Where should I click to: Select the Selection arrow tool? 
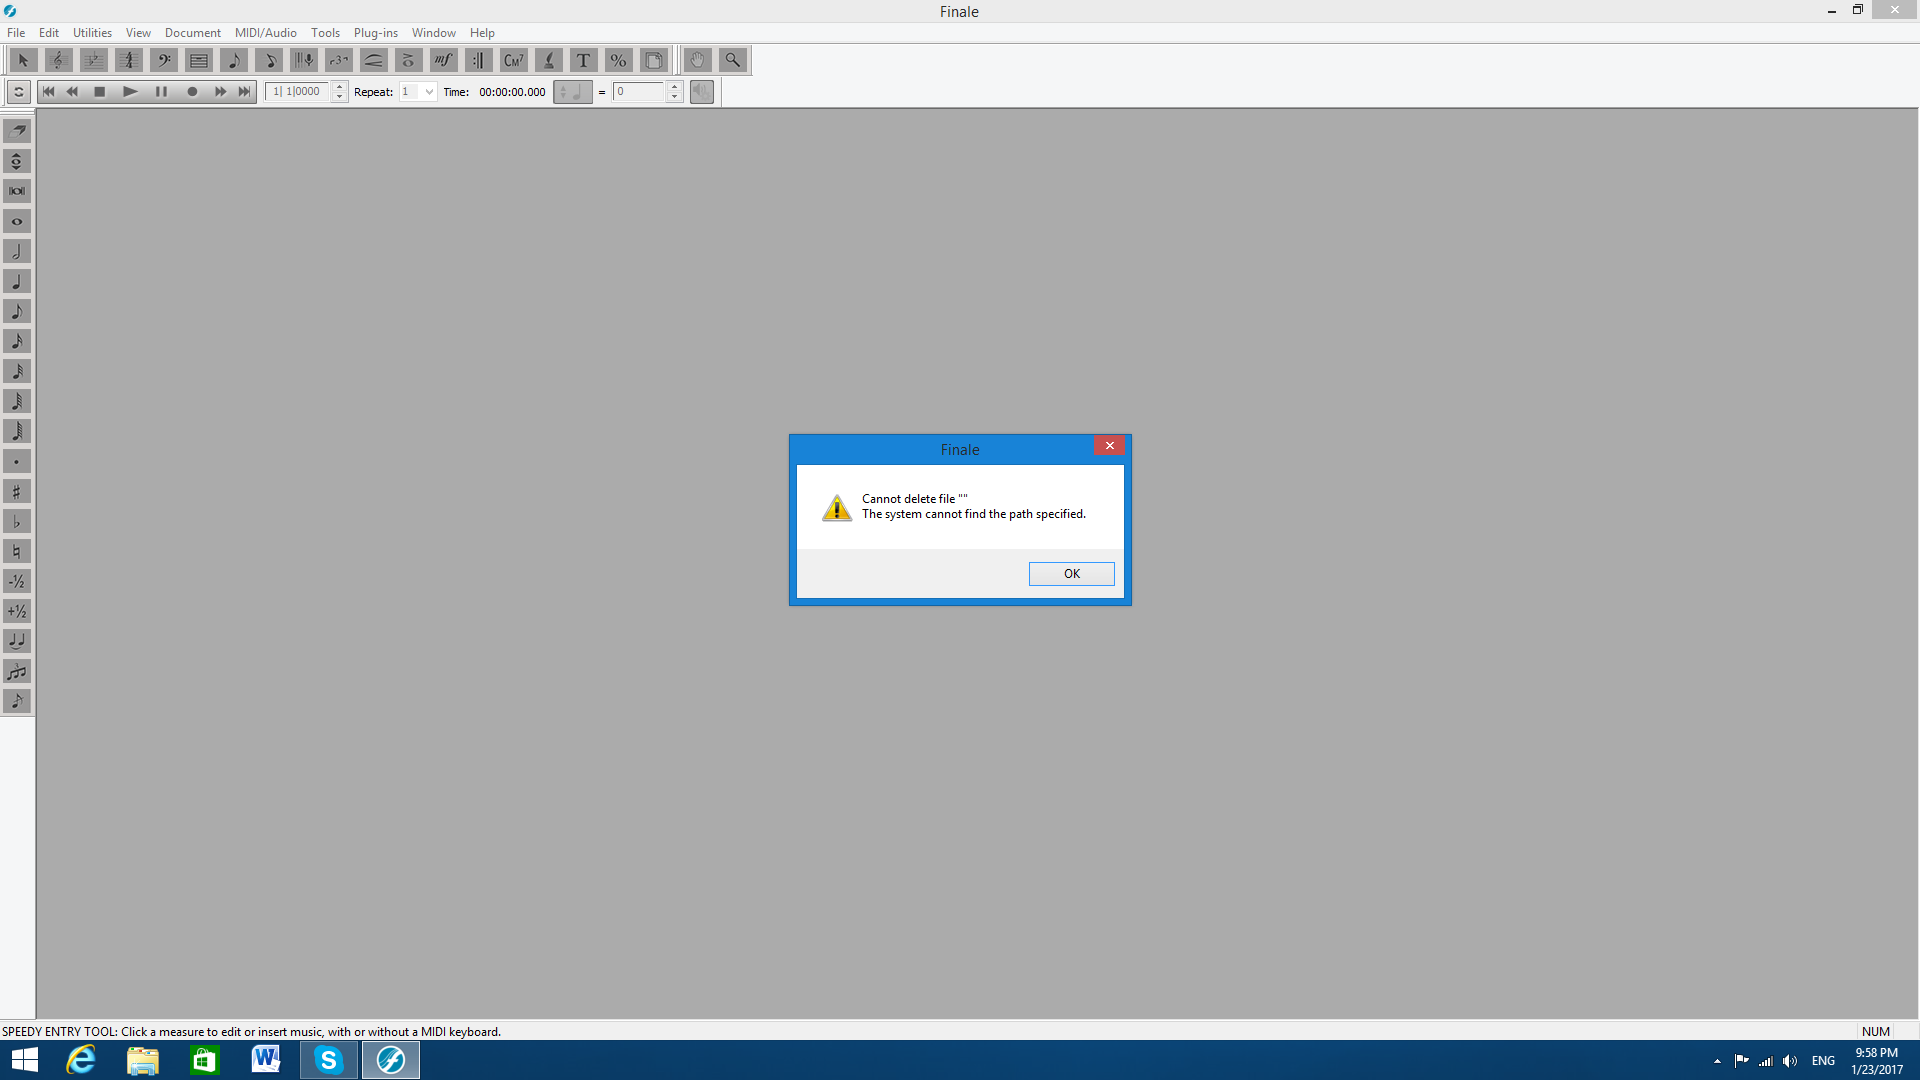tap(23, 60)
